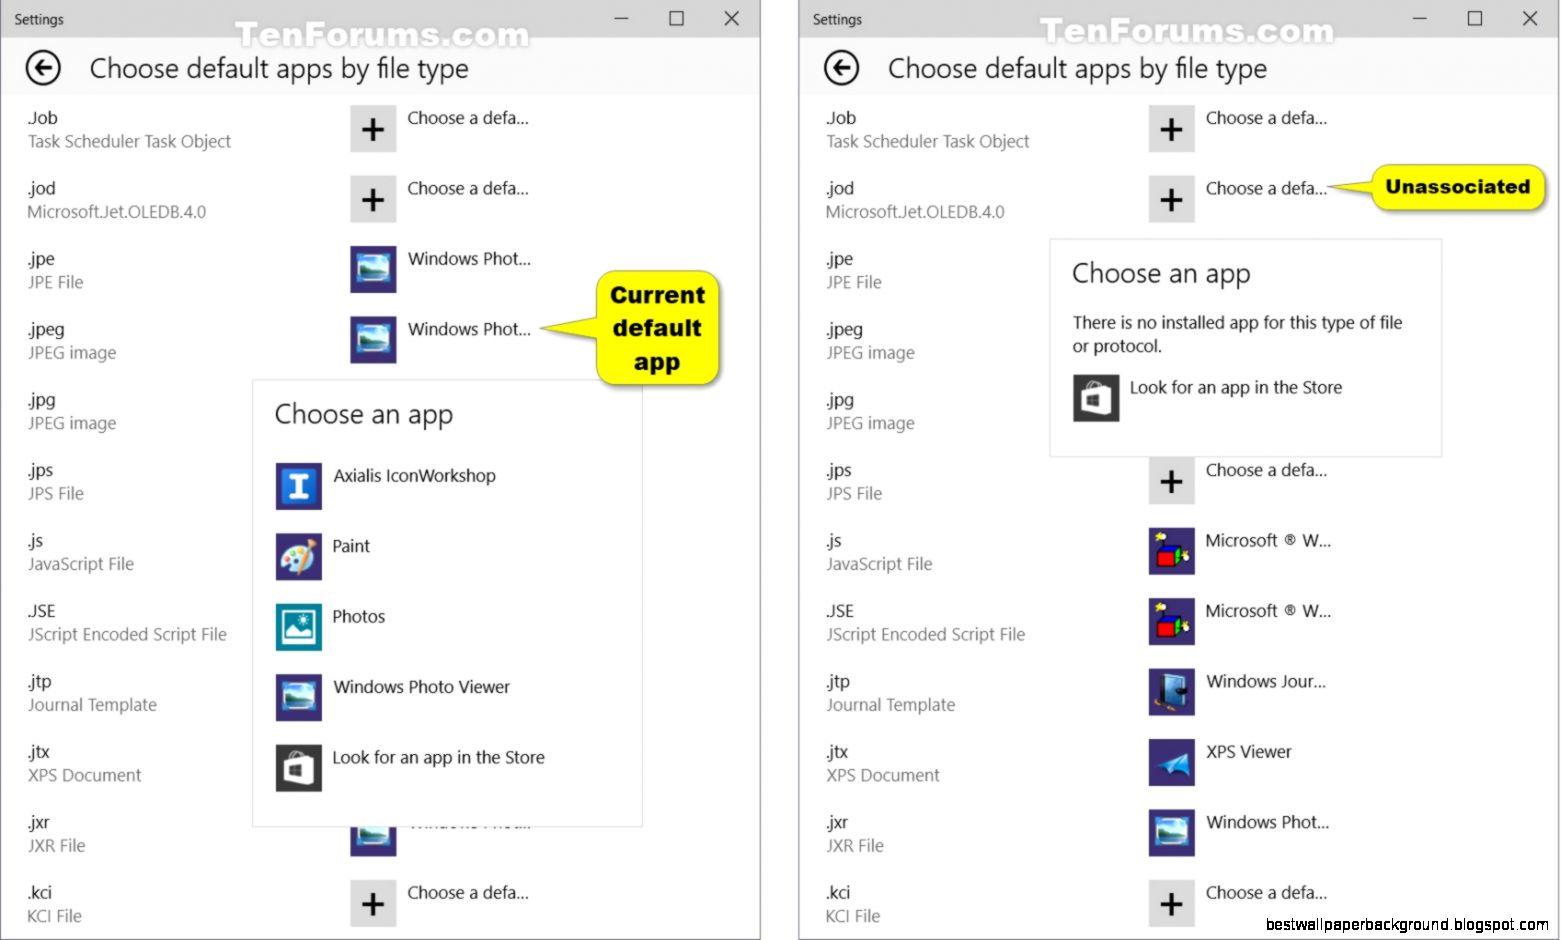
Task: Click plus icon for .kci in left window
Action: (x=373, y=904)
